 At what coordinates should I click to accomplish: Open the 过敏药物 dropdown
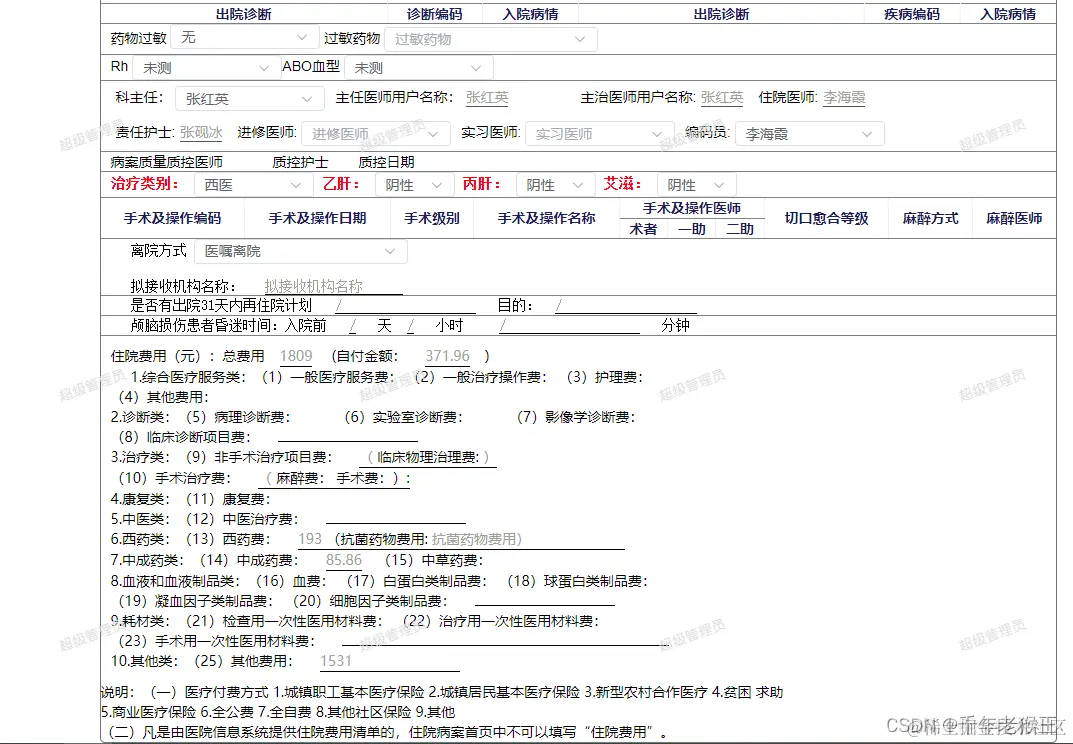[491, 38]
